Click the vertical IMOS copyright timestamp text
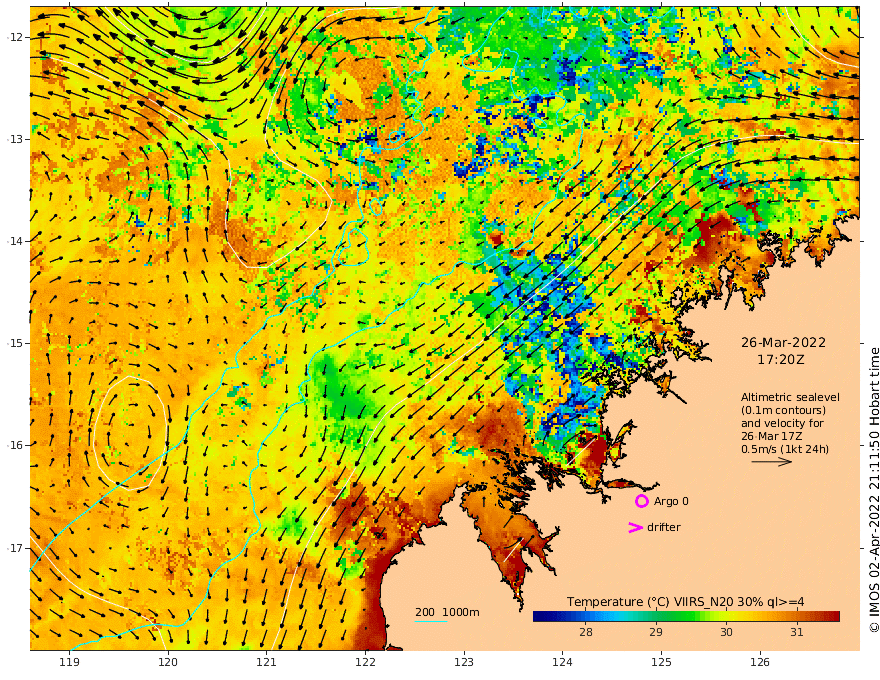The image size is (880, 680). coord(873,490)
